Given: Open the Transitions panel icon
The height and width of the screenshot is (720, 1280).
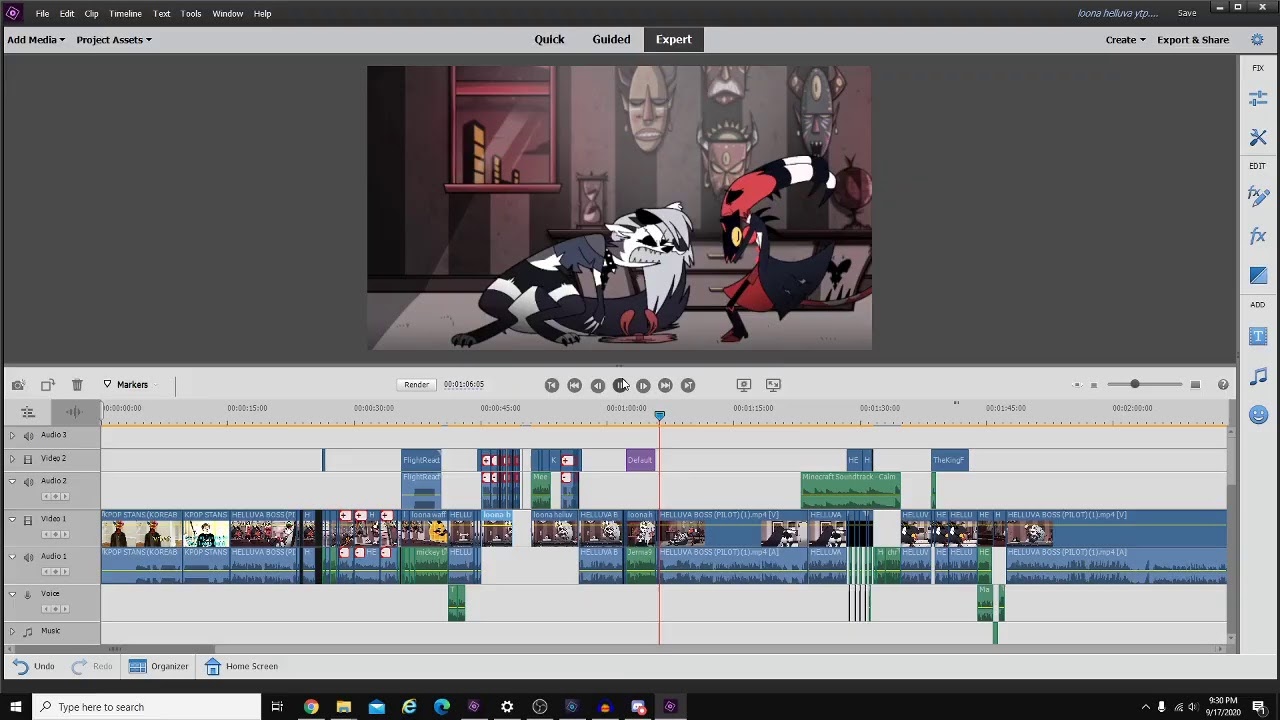Looking at the screenshot, I should click(x=1258, y=276).
